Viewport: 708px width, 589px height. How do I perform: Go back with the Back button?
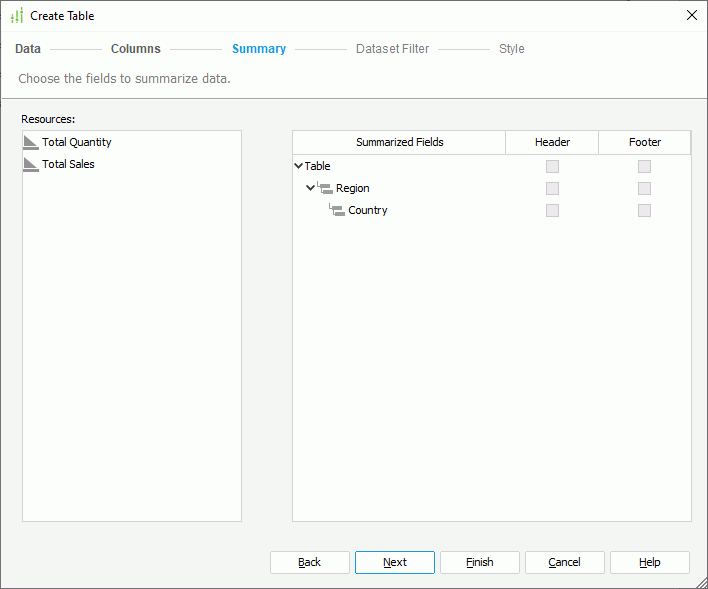[310, 562]
